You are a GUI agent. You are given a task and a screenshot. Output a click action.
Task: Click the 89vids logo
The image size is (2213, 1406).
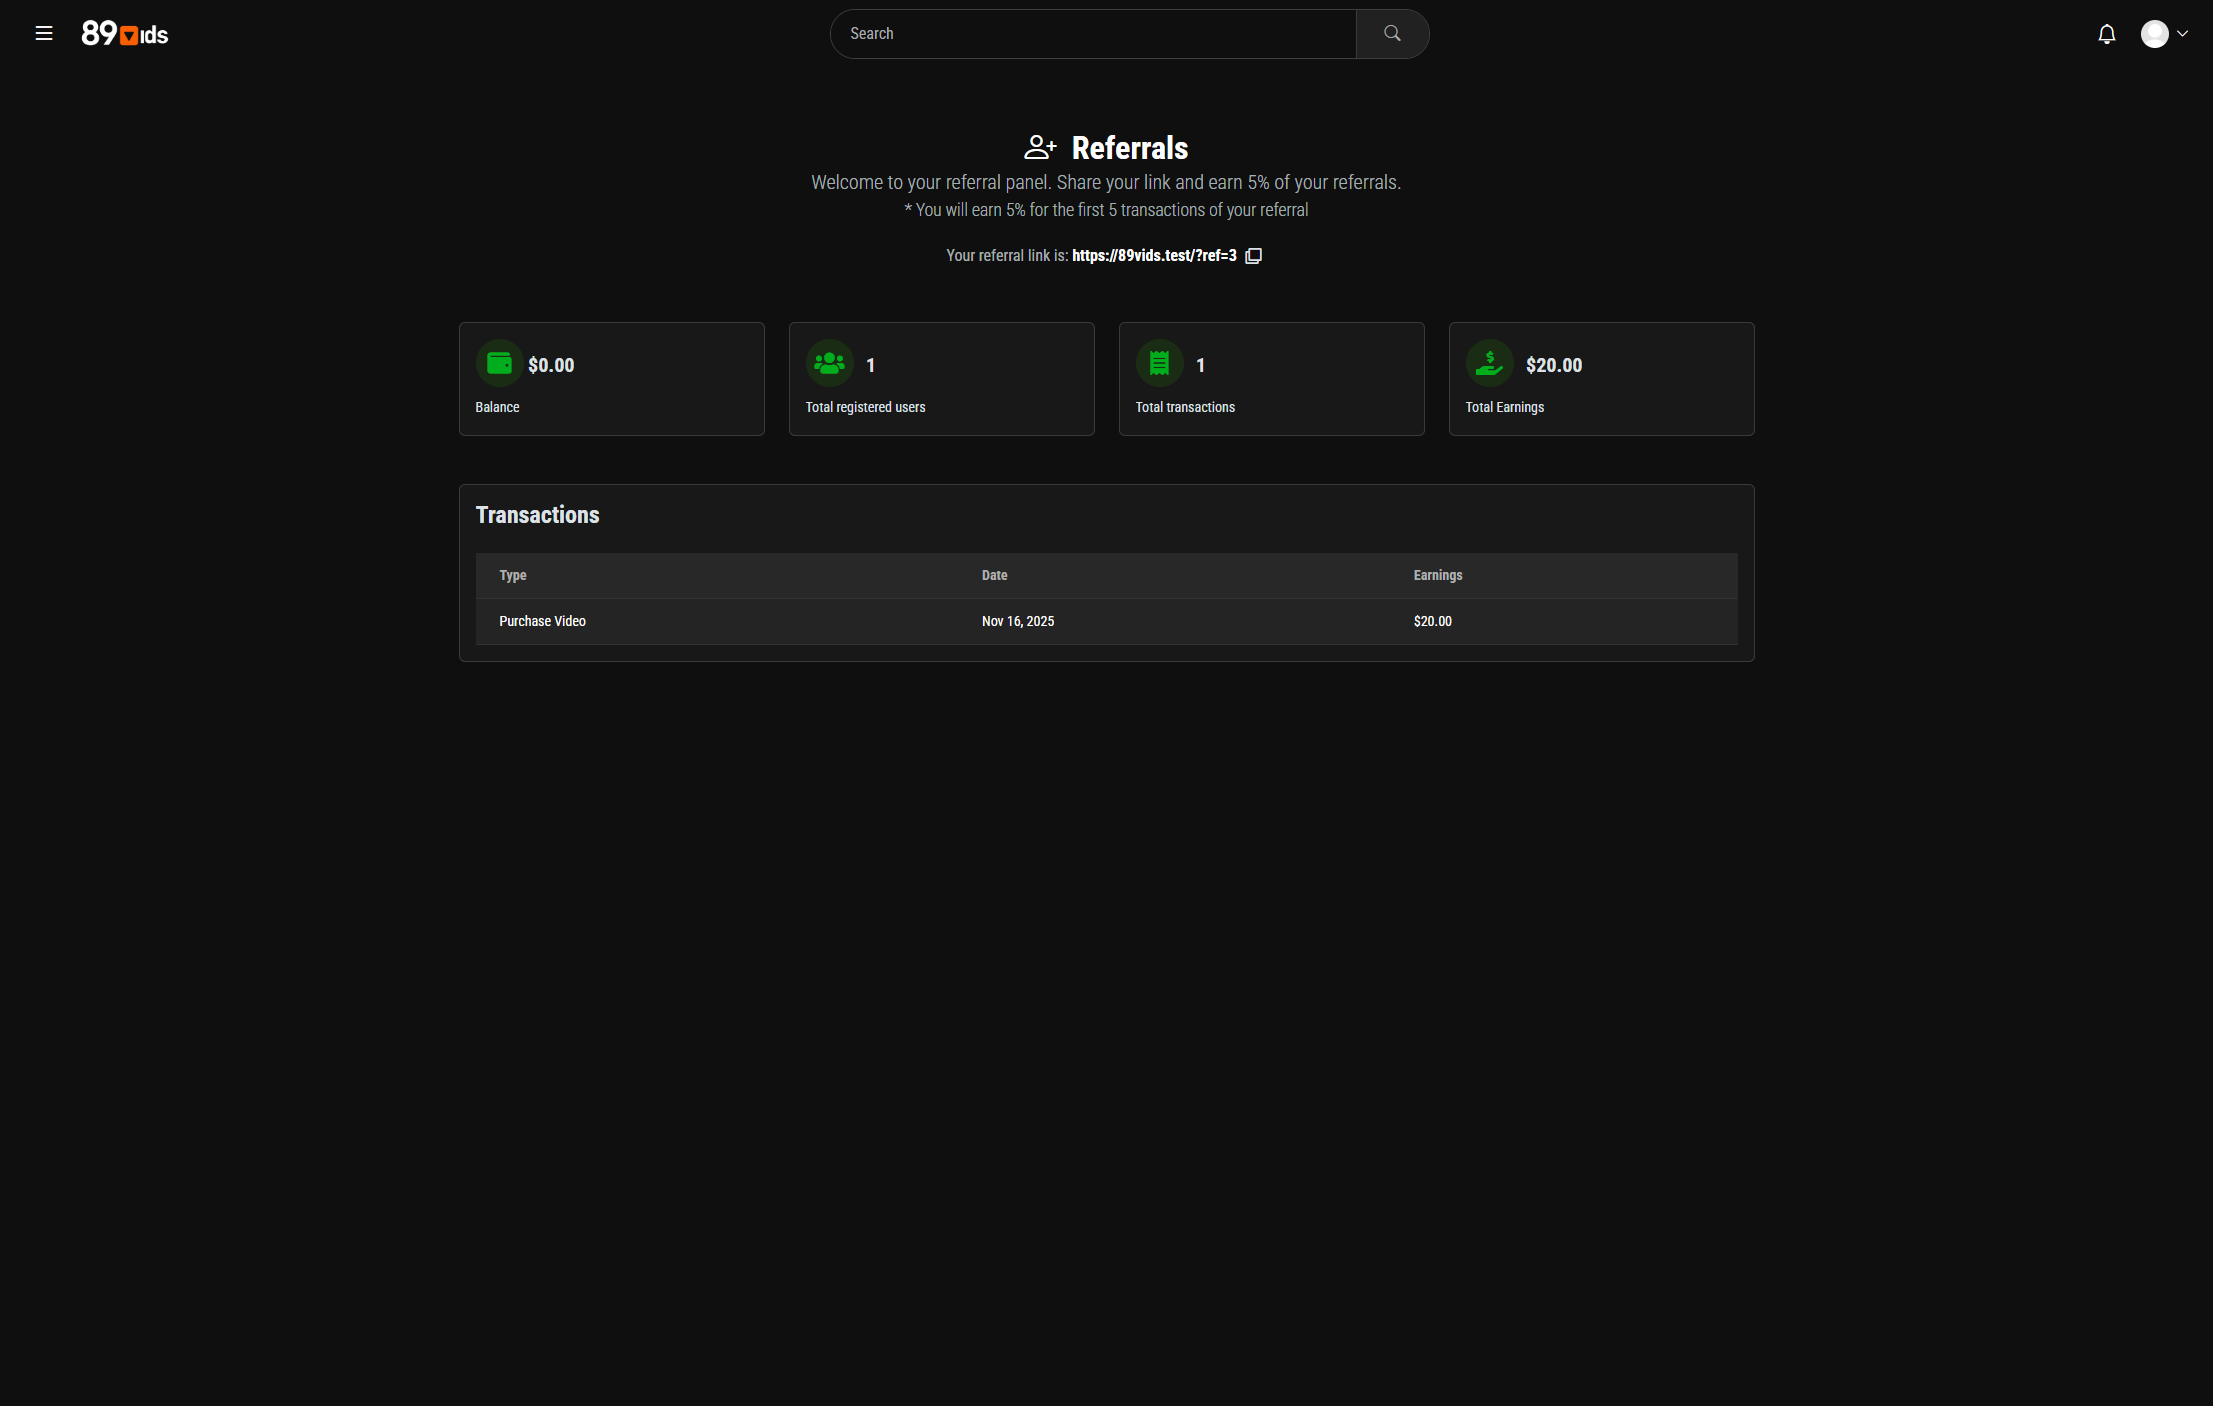125,34
